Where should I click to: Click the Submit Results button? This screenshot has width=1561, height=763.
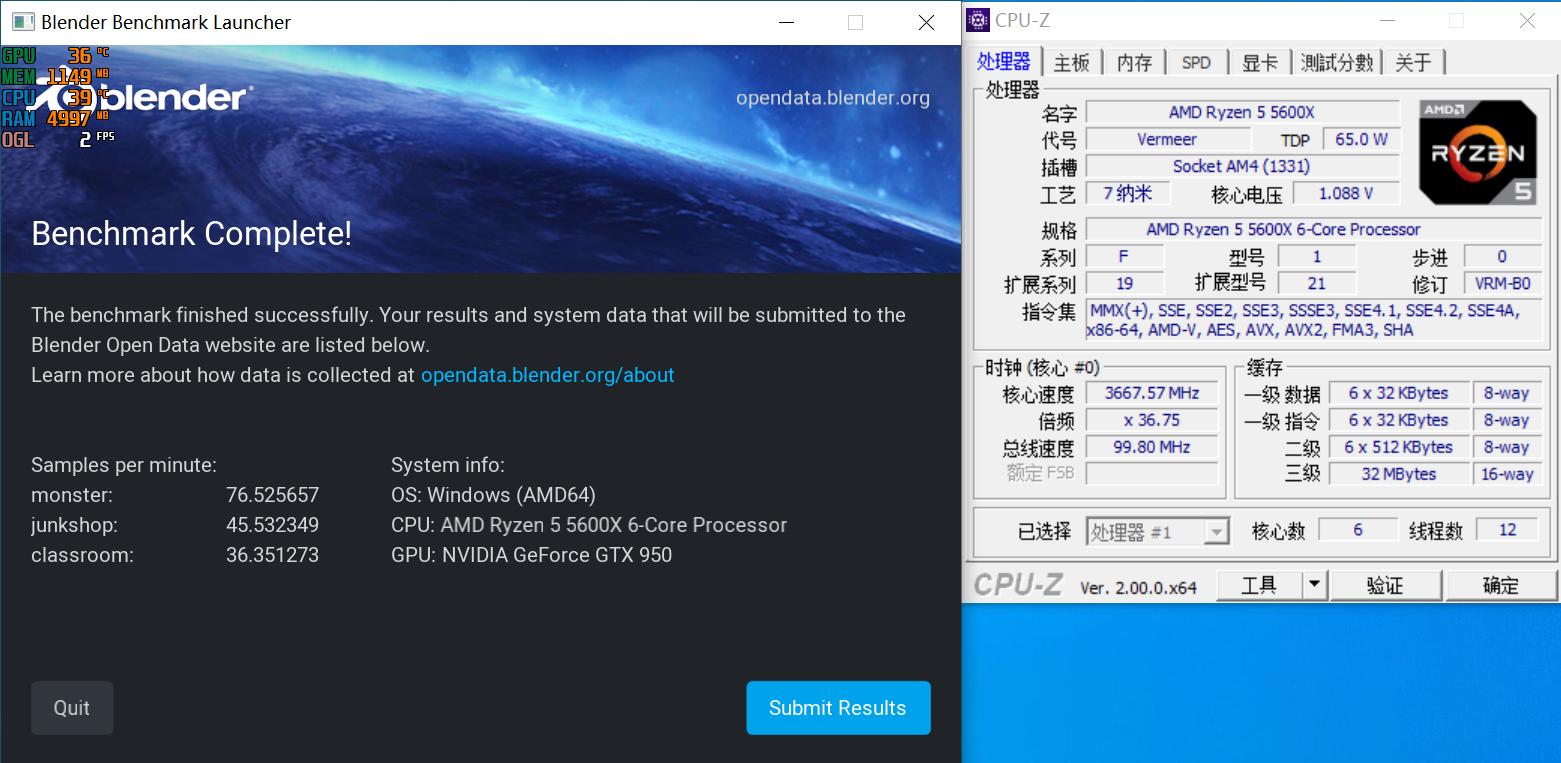coord(837,707)
